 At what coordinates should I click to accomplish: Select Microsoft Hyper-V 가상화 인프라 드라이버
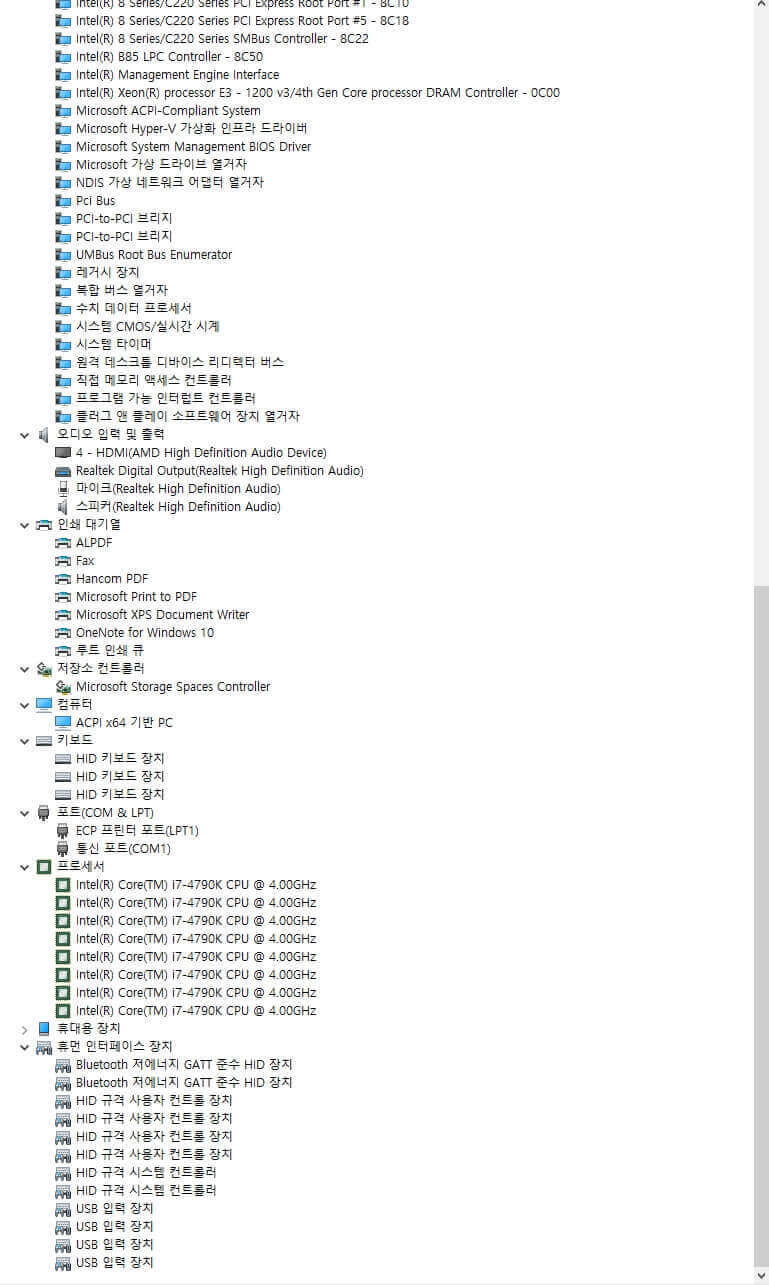(192, 128)
